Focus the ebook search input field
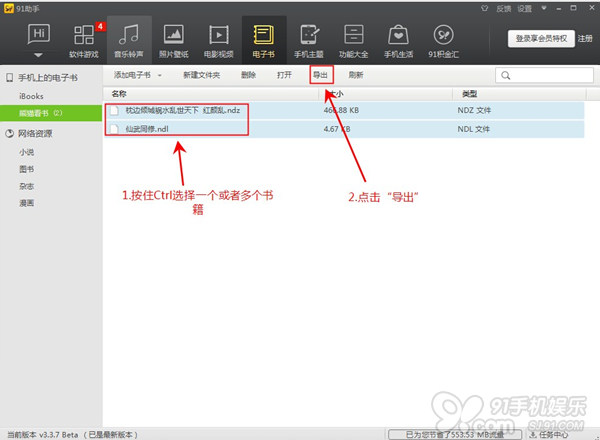 coord(544,75)
